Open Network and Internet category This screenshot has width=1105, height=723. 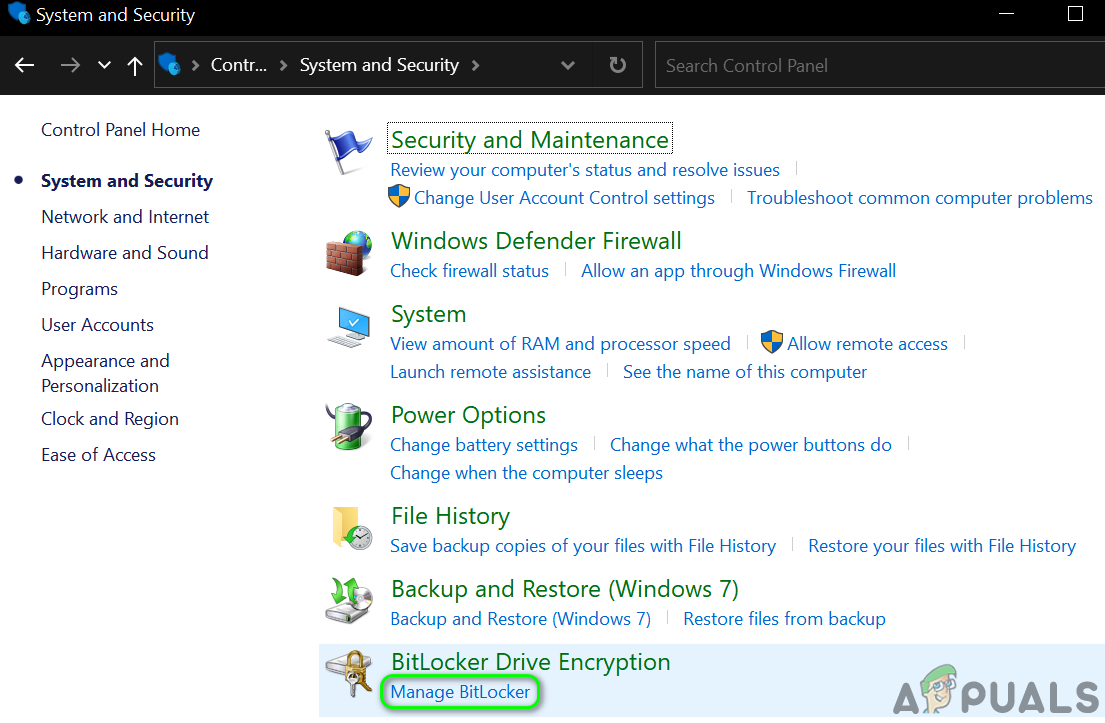(125, 217)
